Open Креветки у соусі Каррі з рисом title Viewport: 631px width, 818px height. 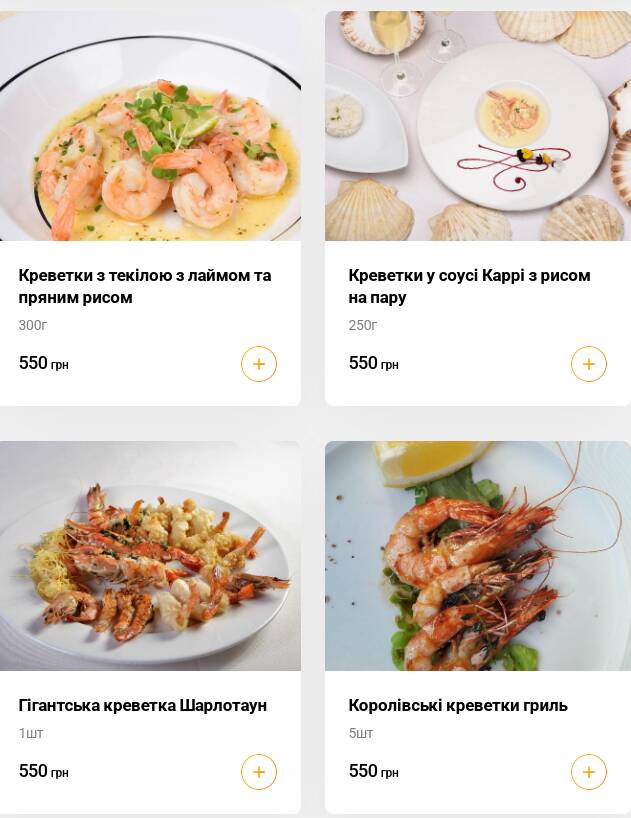469,286
